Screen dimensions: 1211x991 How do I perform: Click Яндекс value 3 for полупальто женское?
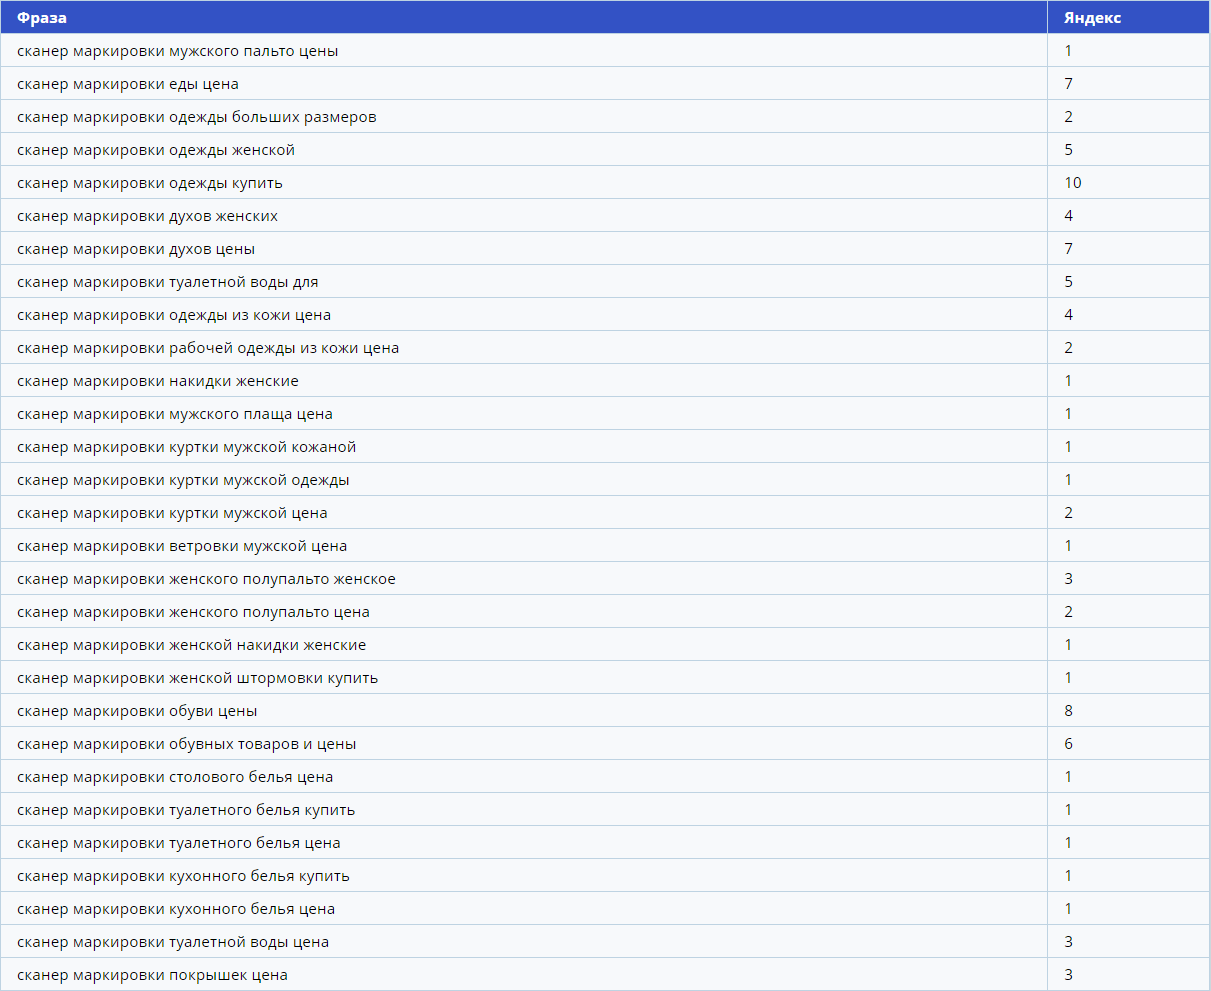pos(1069,579)
